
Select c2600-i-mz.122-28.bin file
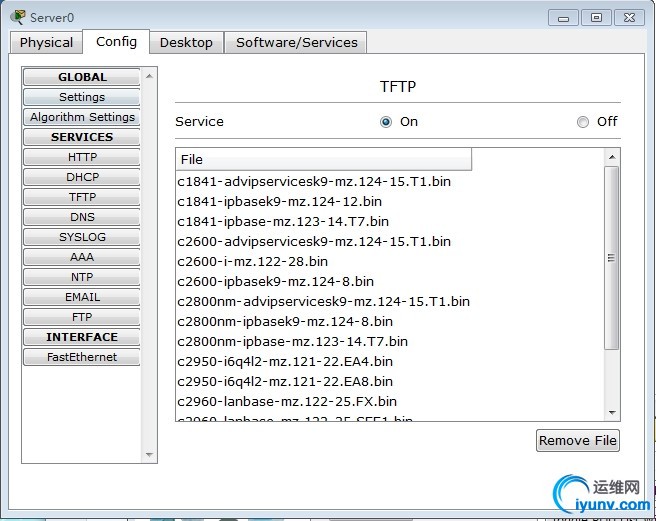point(252,262)
